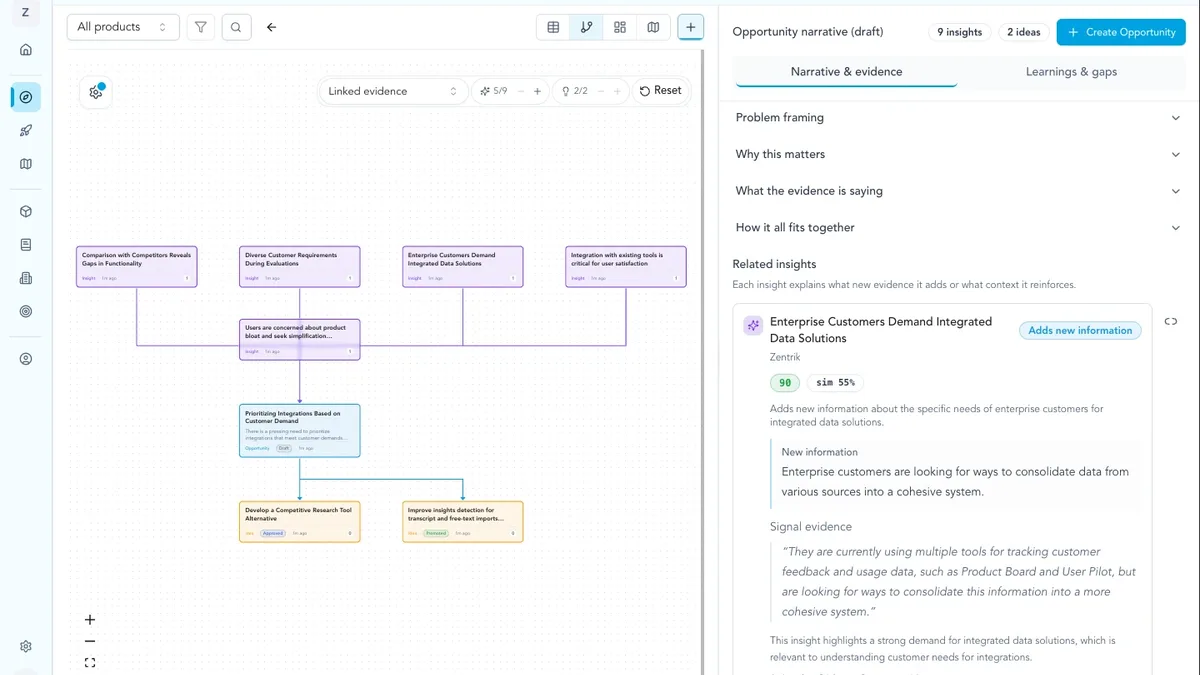The image size is (1200, 675).
Task: Open the cube products icon in sidebar
Action: pos(26,212)
